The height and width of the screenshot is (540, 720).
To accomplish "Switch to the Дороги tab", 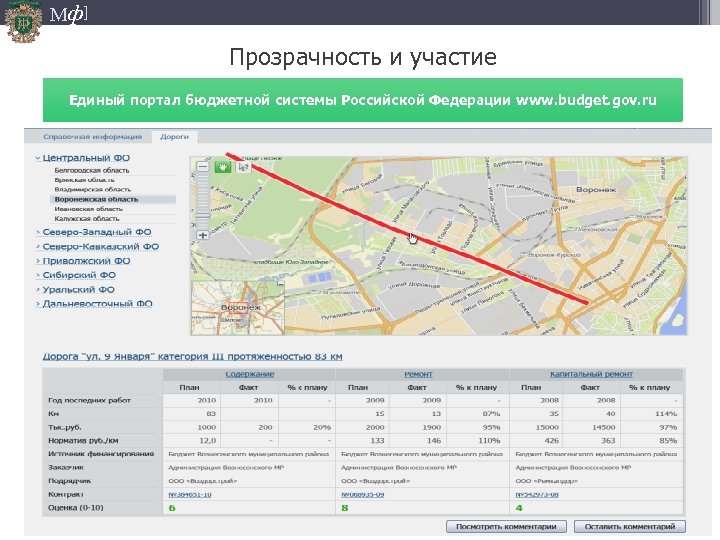I will (174, 136).
